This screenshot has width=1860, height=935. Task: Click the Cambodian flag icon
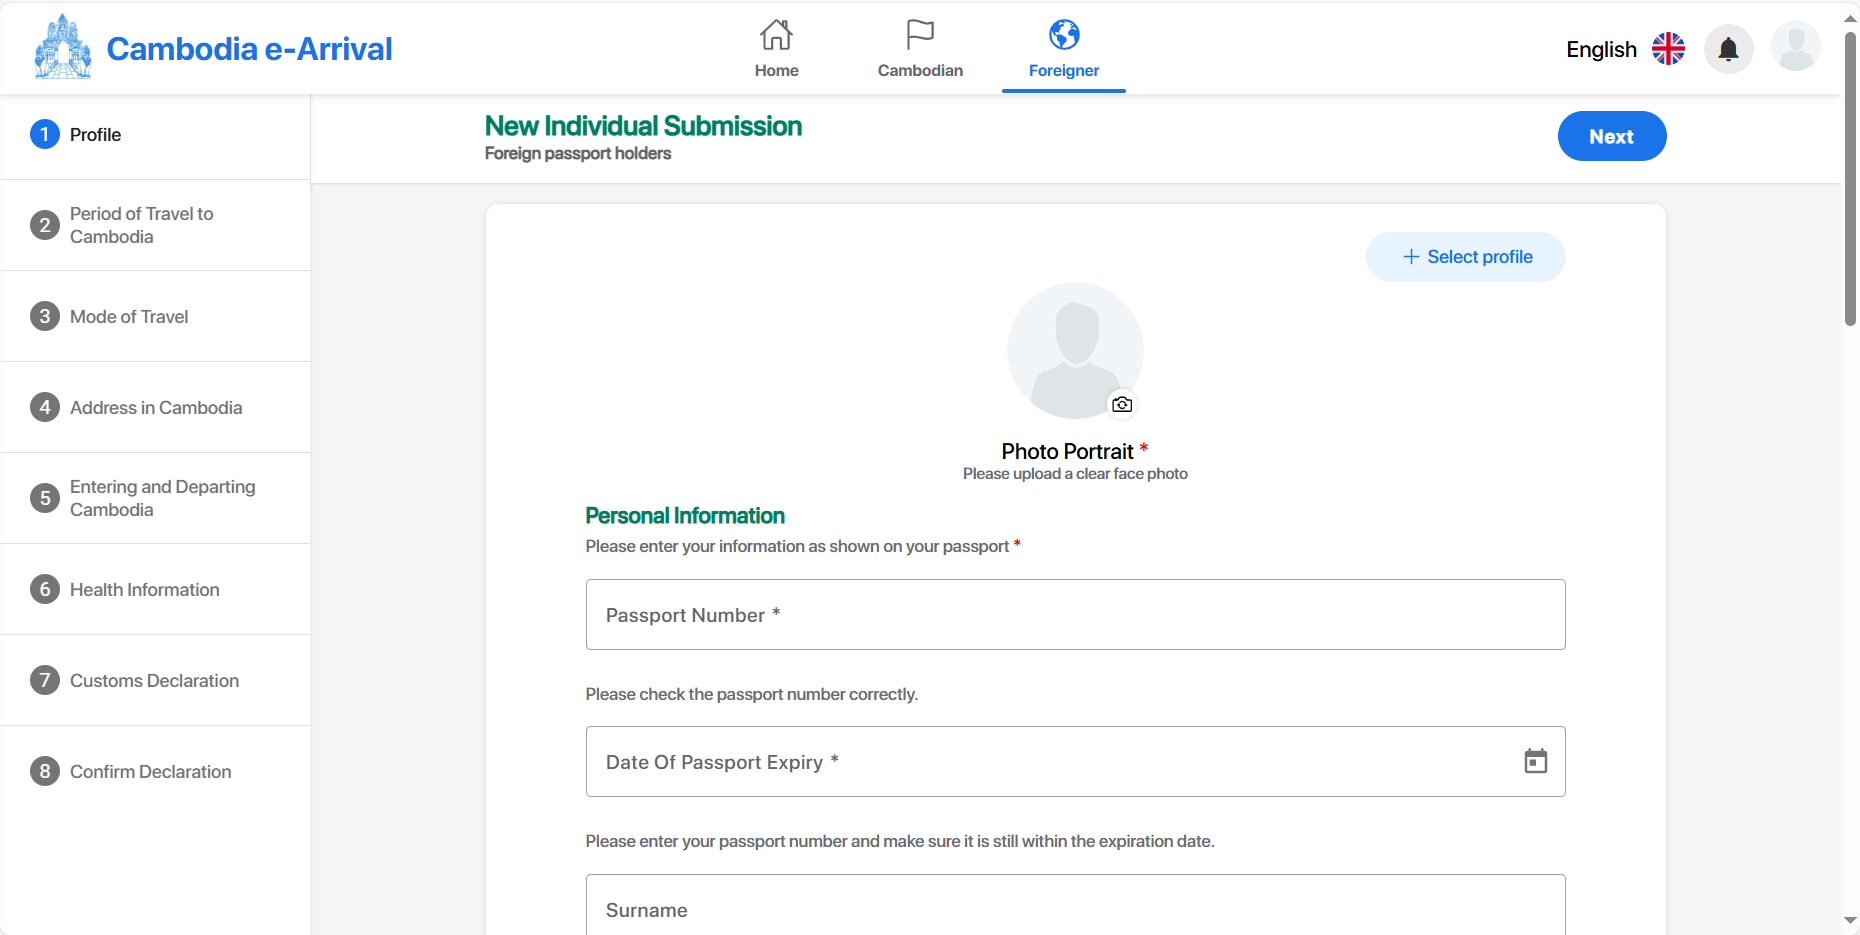coord(920,35)
